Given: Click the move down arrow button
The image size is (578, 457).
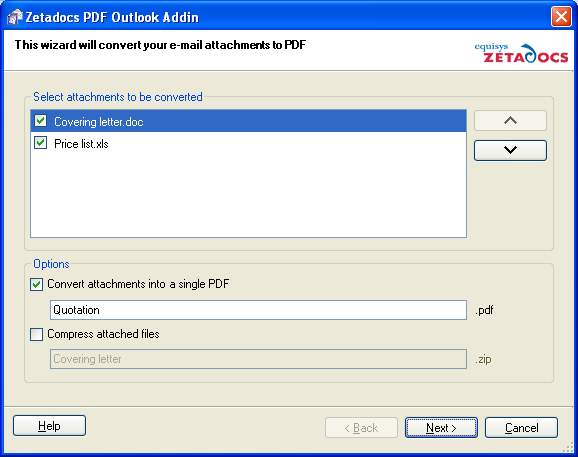Looking at the screenshot, I should click(x=510, y=150).
